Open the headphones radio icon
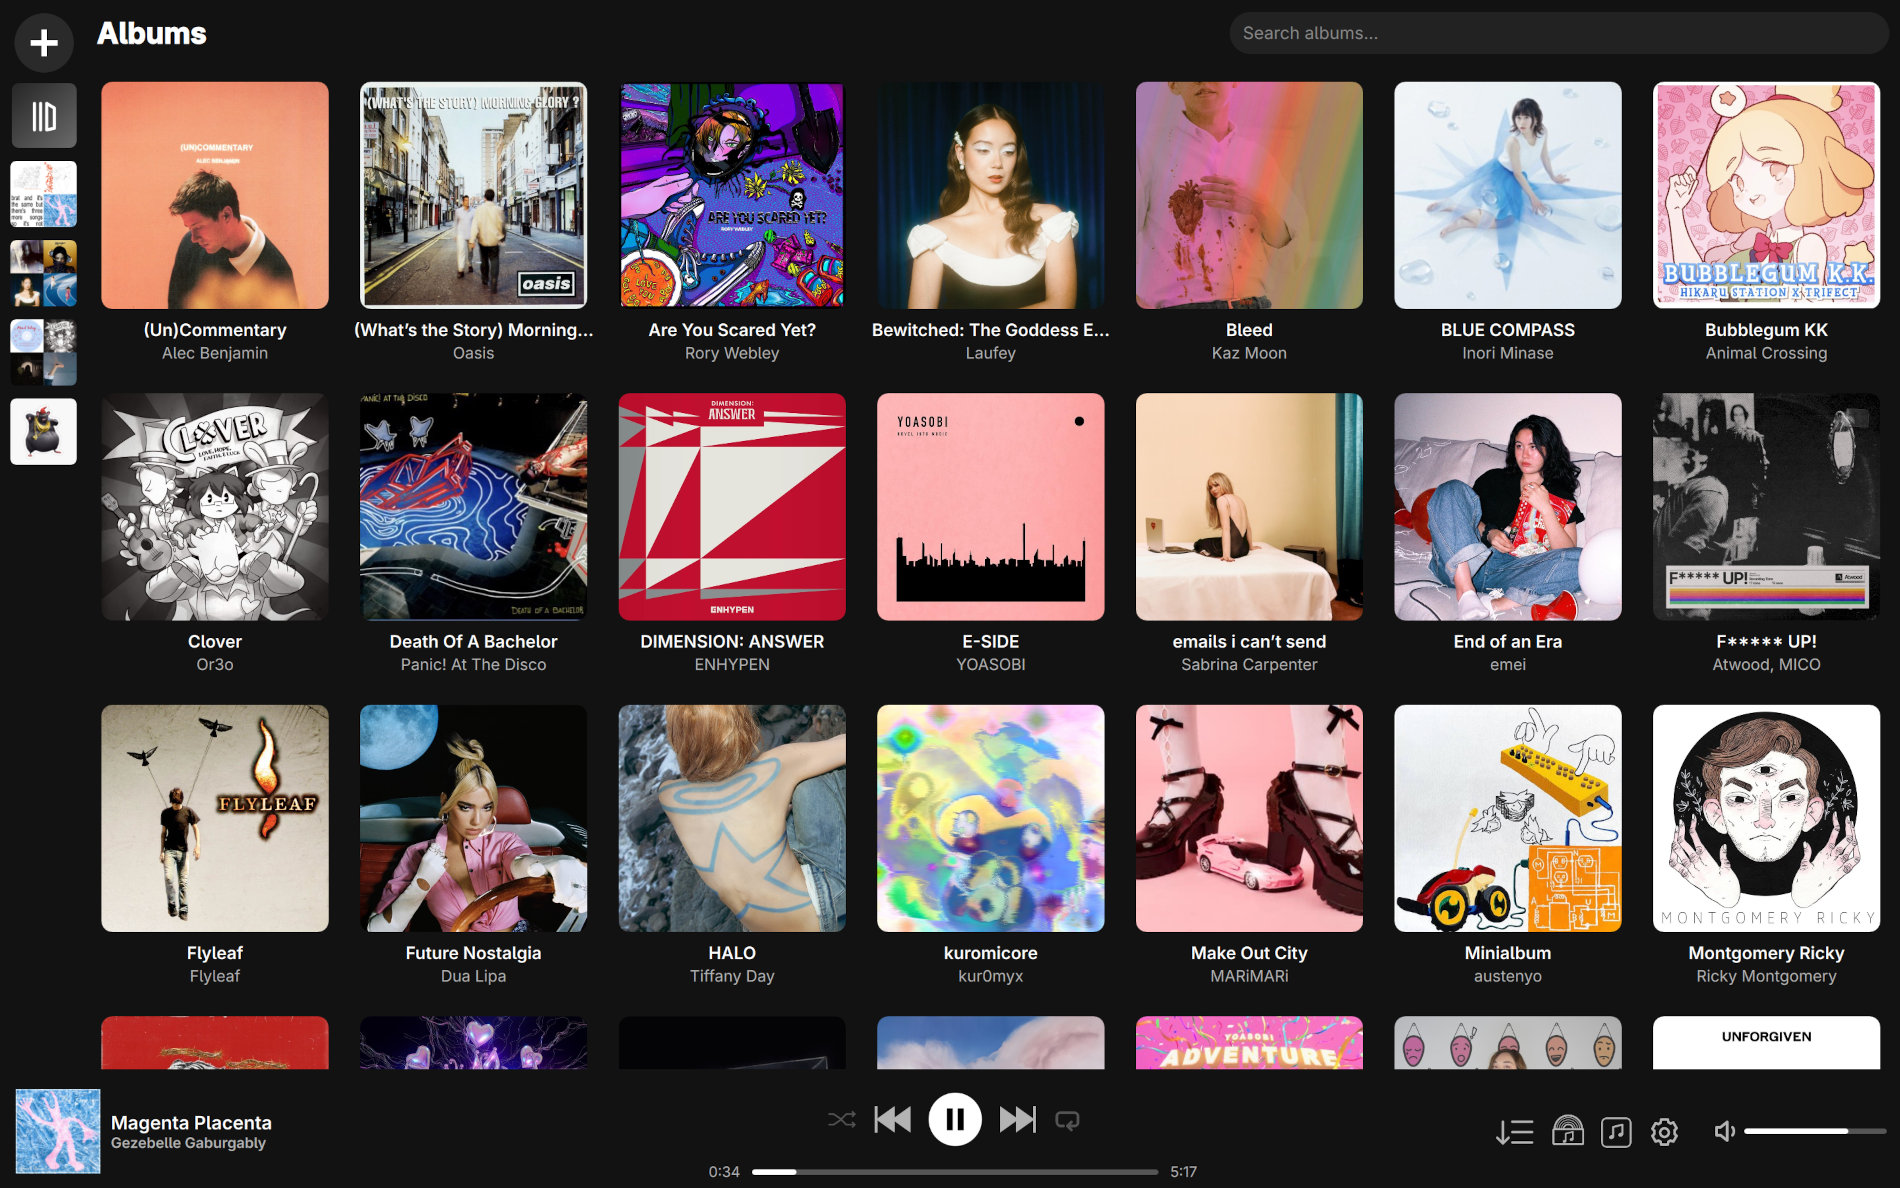Screen dimensions: 1900x1188 (1567, 1131)
